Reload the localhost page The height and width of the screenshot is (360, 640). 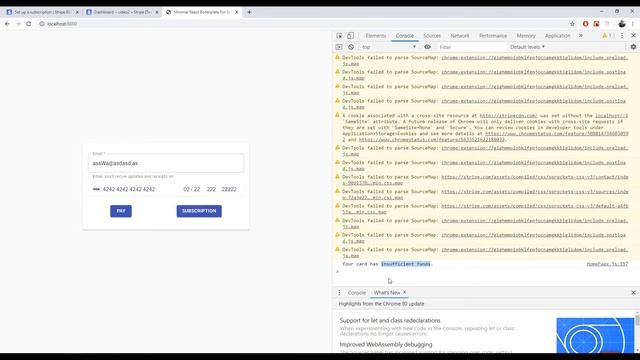pyautogui.click(x=29, y=24)
